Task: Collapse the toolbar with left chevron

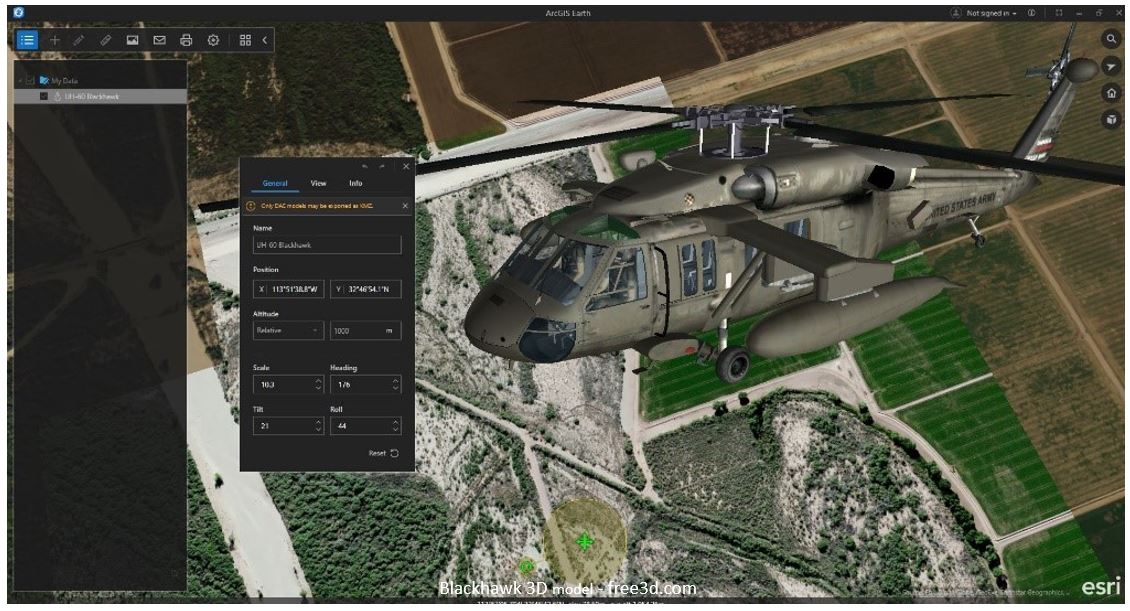Action: click(264, 40)
